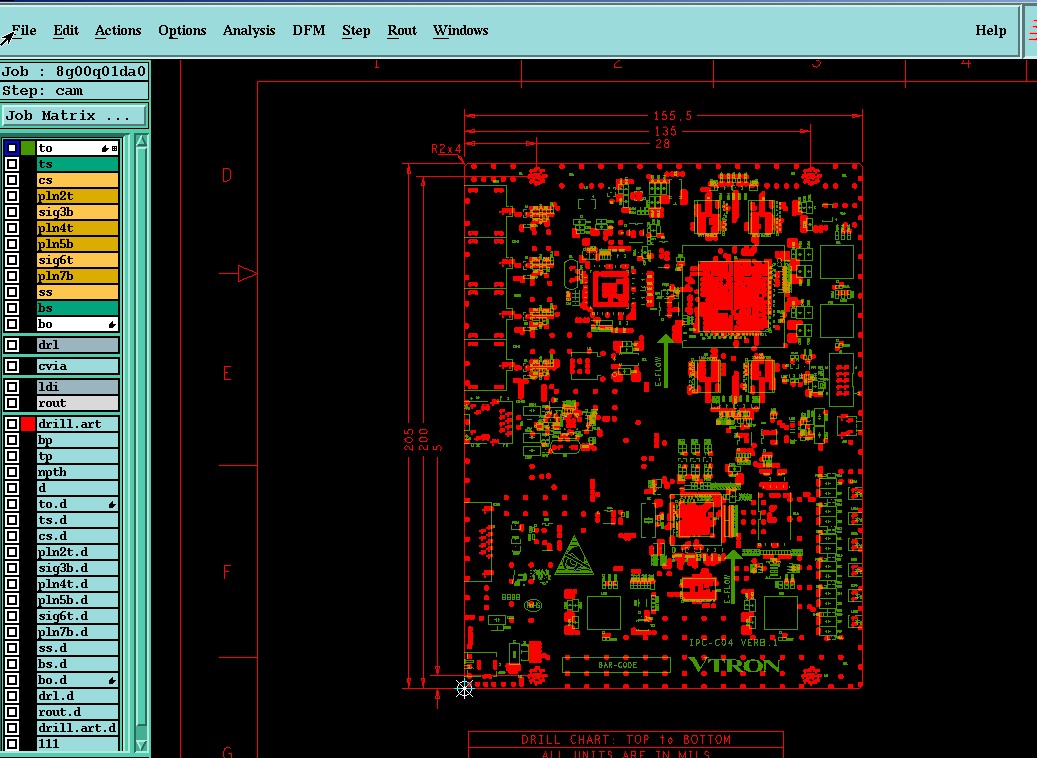Select the 'bp' layer name
Image resolution: width=1037 pixels, height=758 pixels.
(77, 440)
